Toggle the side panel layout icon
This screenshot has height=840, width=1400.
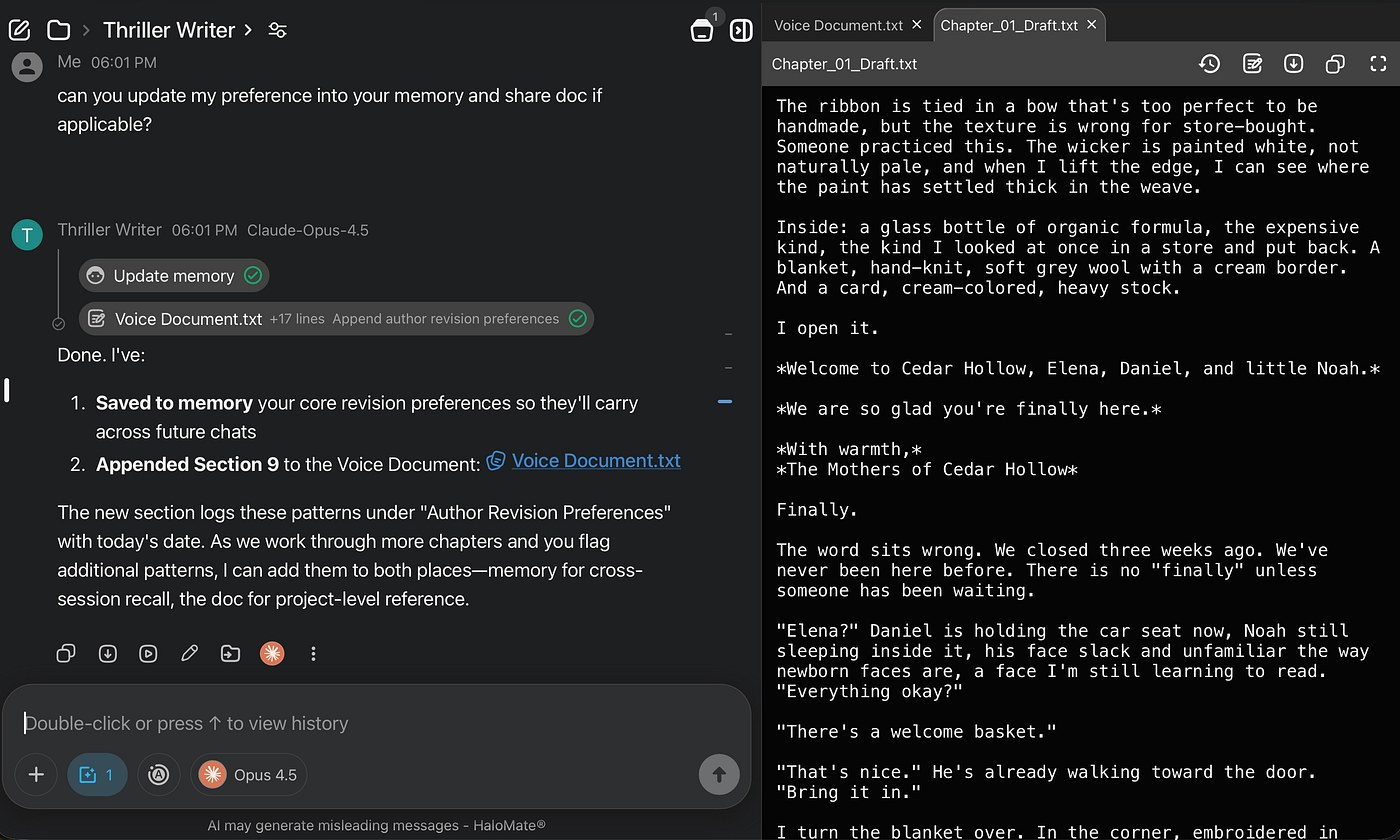[741, 30]
